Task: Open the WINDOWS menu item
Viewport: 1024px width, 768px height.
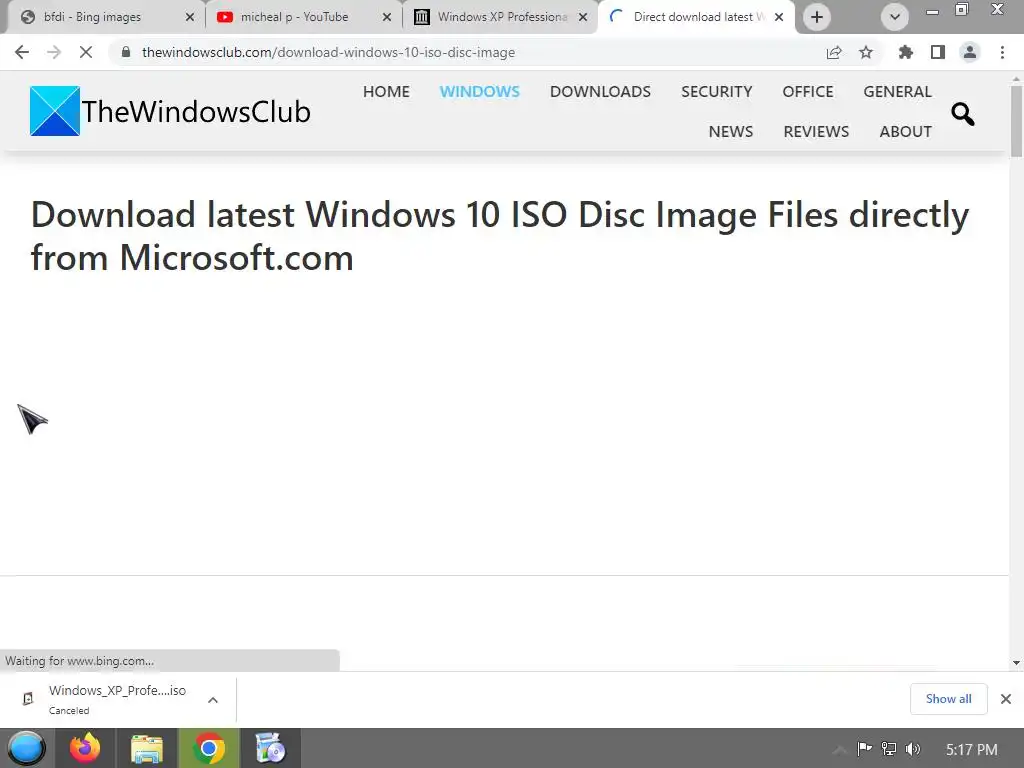Action: point(479,91)
